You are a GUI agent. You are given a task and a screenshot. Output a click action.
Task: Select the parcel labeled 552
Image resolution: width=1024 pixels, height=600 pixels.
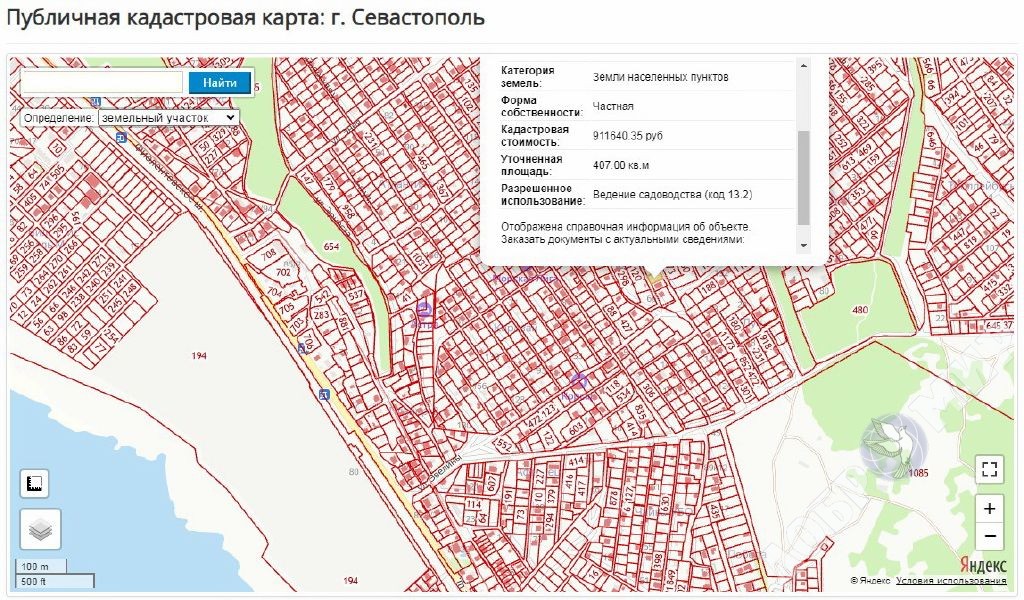click(x=504, y=444)
